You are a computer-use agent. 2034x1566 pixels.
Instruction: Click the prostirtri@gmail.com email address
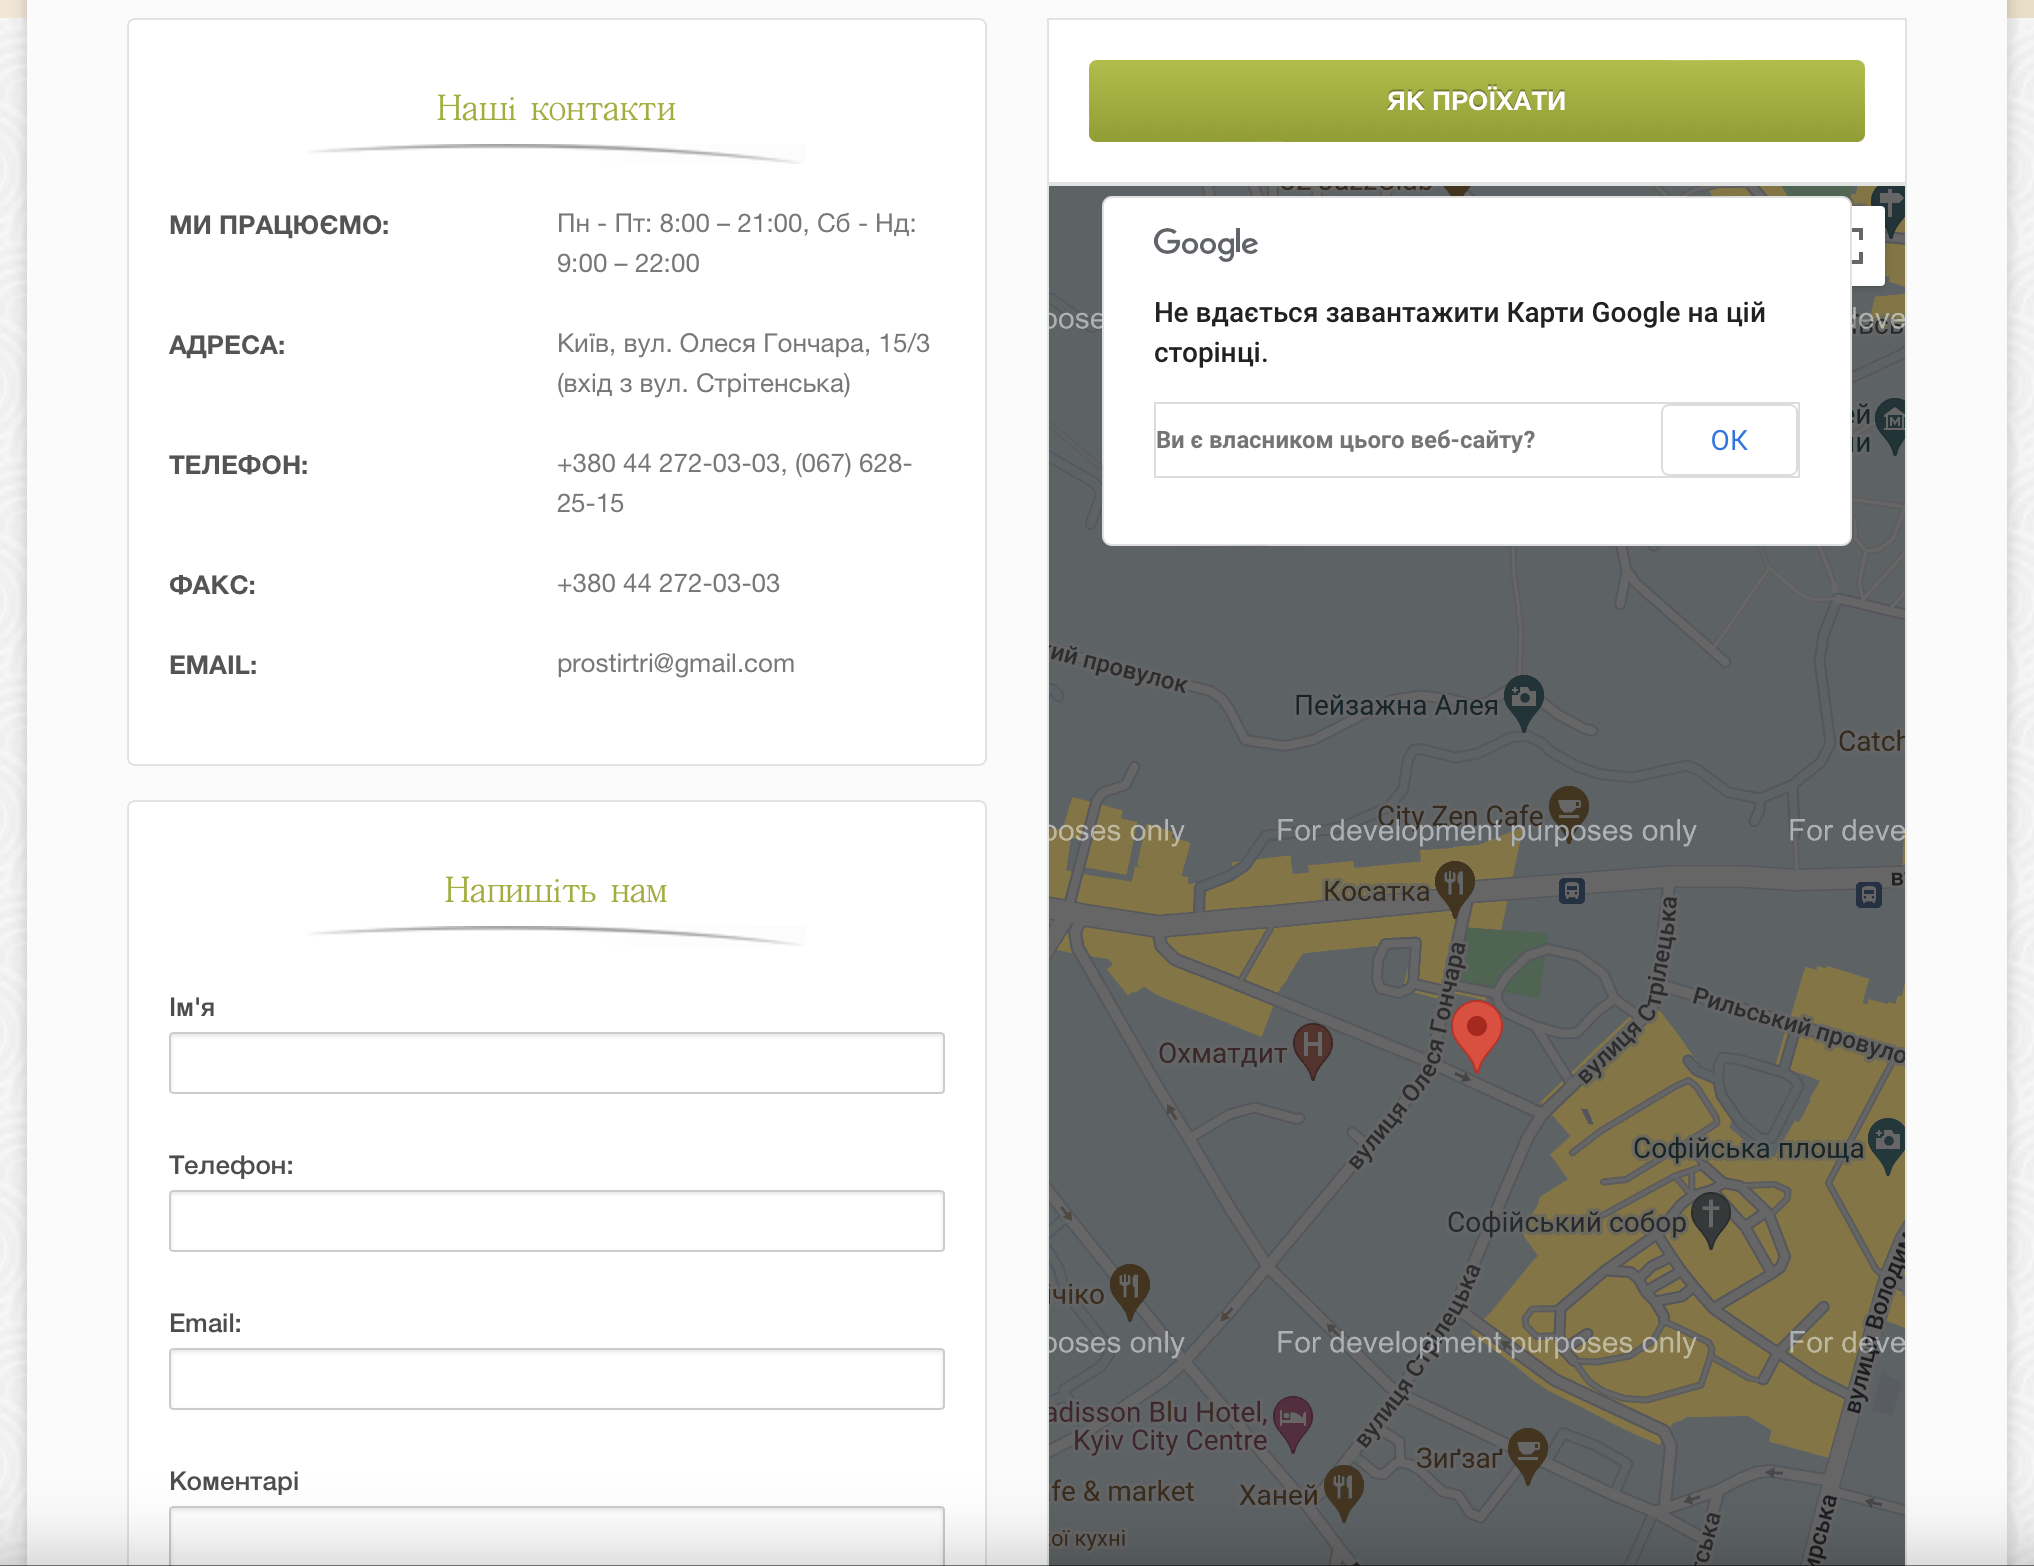[x=675, y=664]
